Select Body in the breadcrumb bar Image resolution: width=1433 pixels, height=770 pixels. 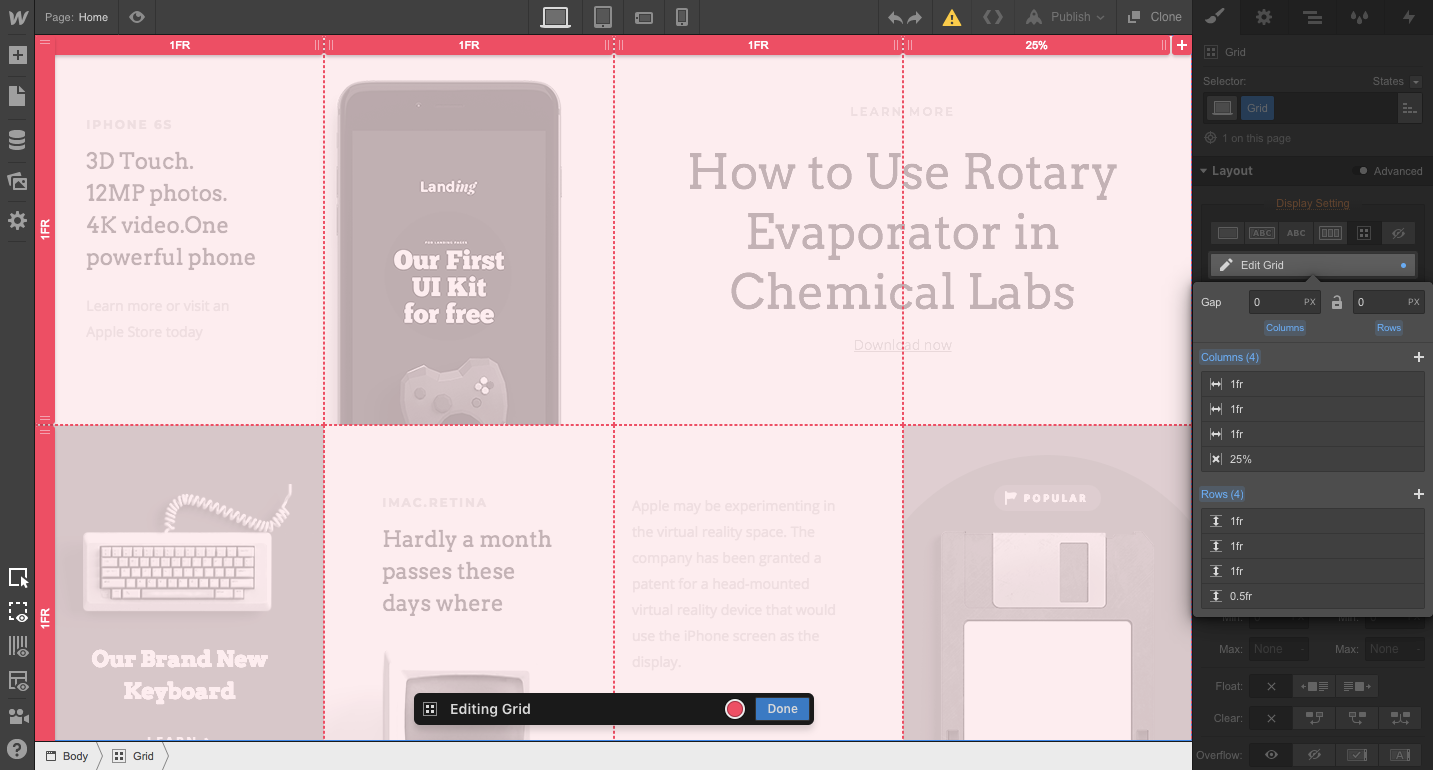[68, 756]
